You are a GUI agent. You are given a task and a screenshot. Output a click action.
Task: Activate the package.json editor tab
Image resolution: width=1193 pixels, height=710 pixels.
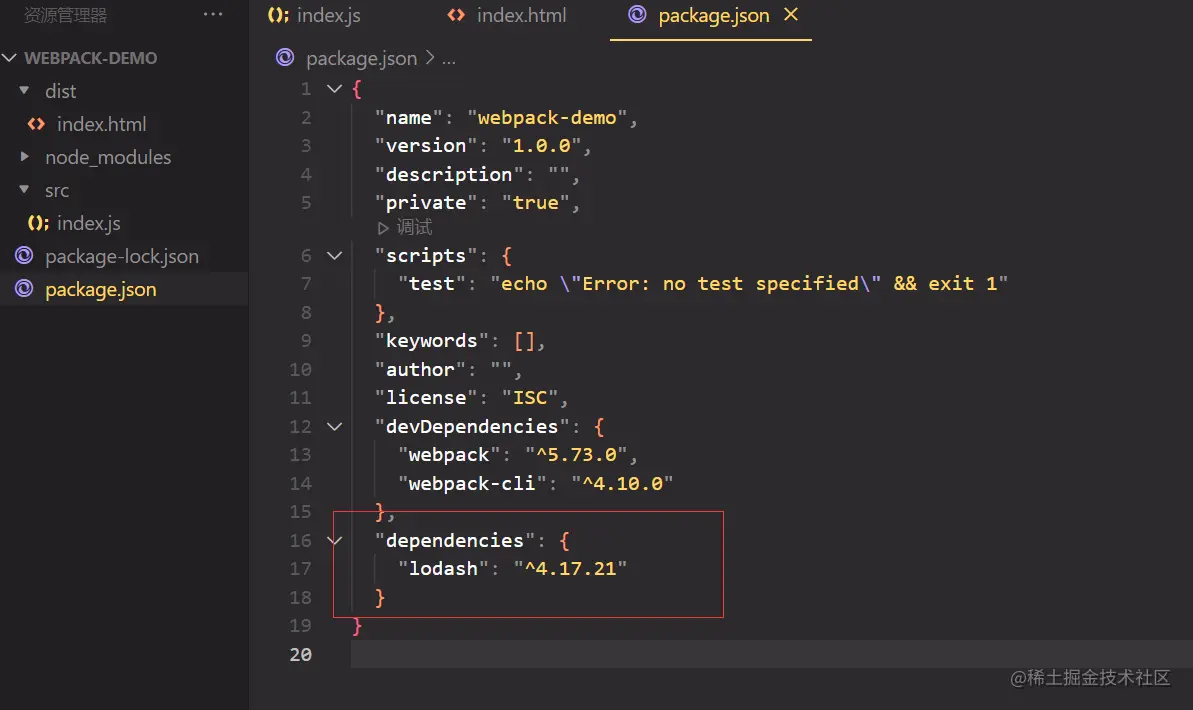713,15
